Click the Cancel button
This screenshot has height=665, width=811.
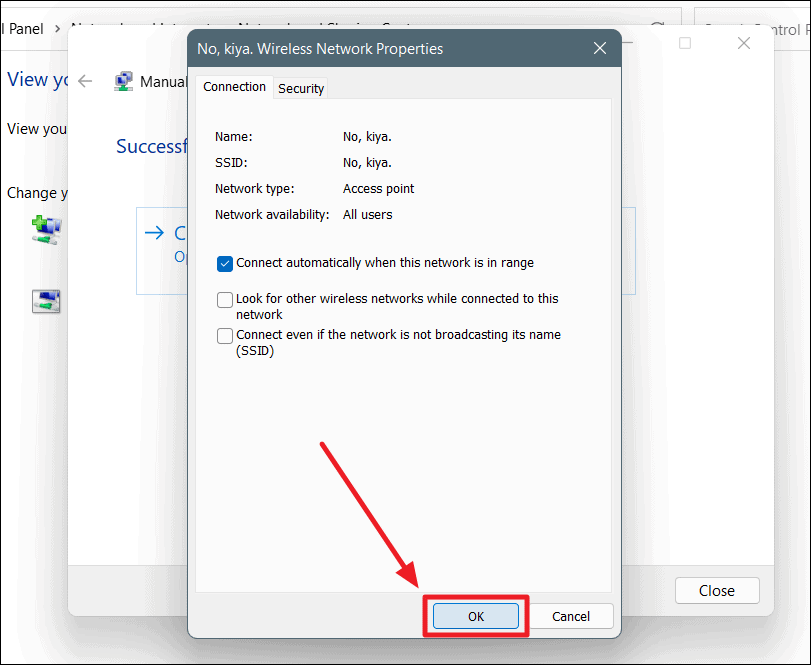tap(571, 616)
